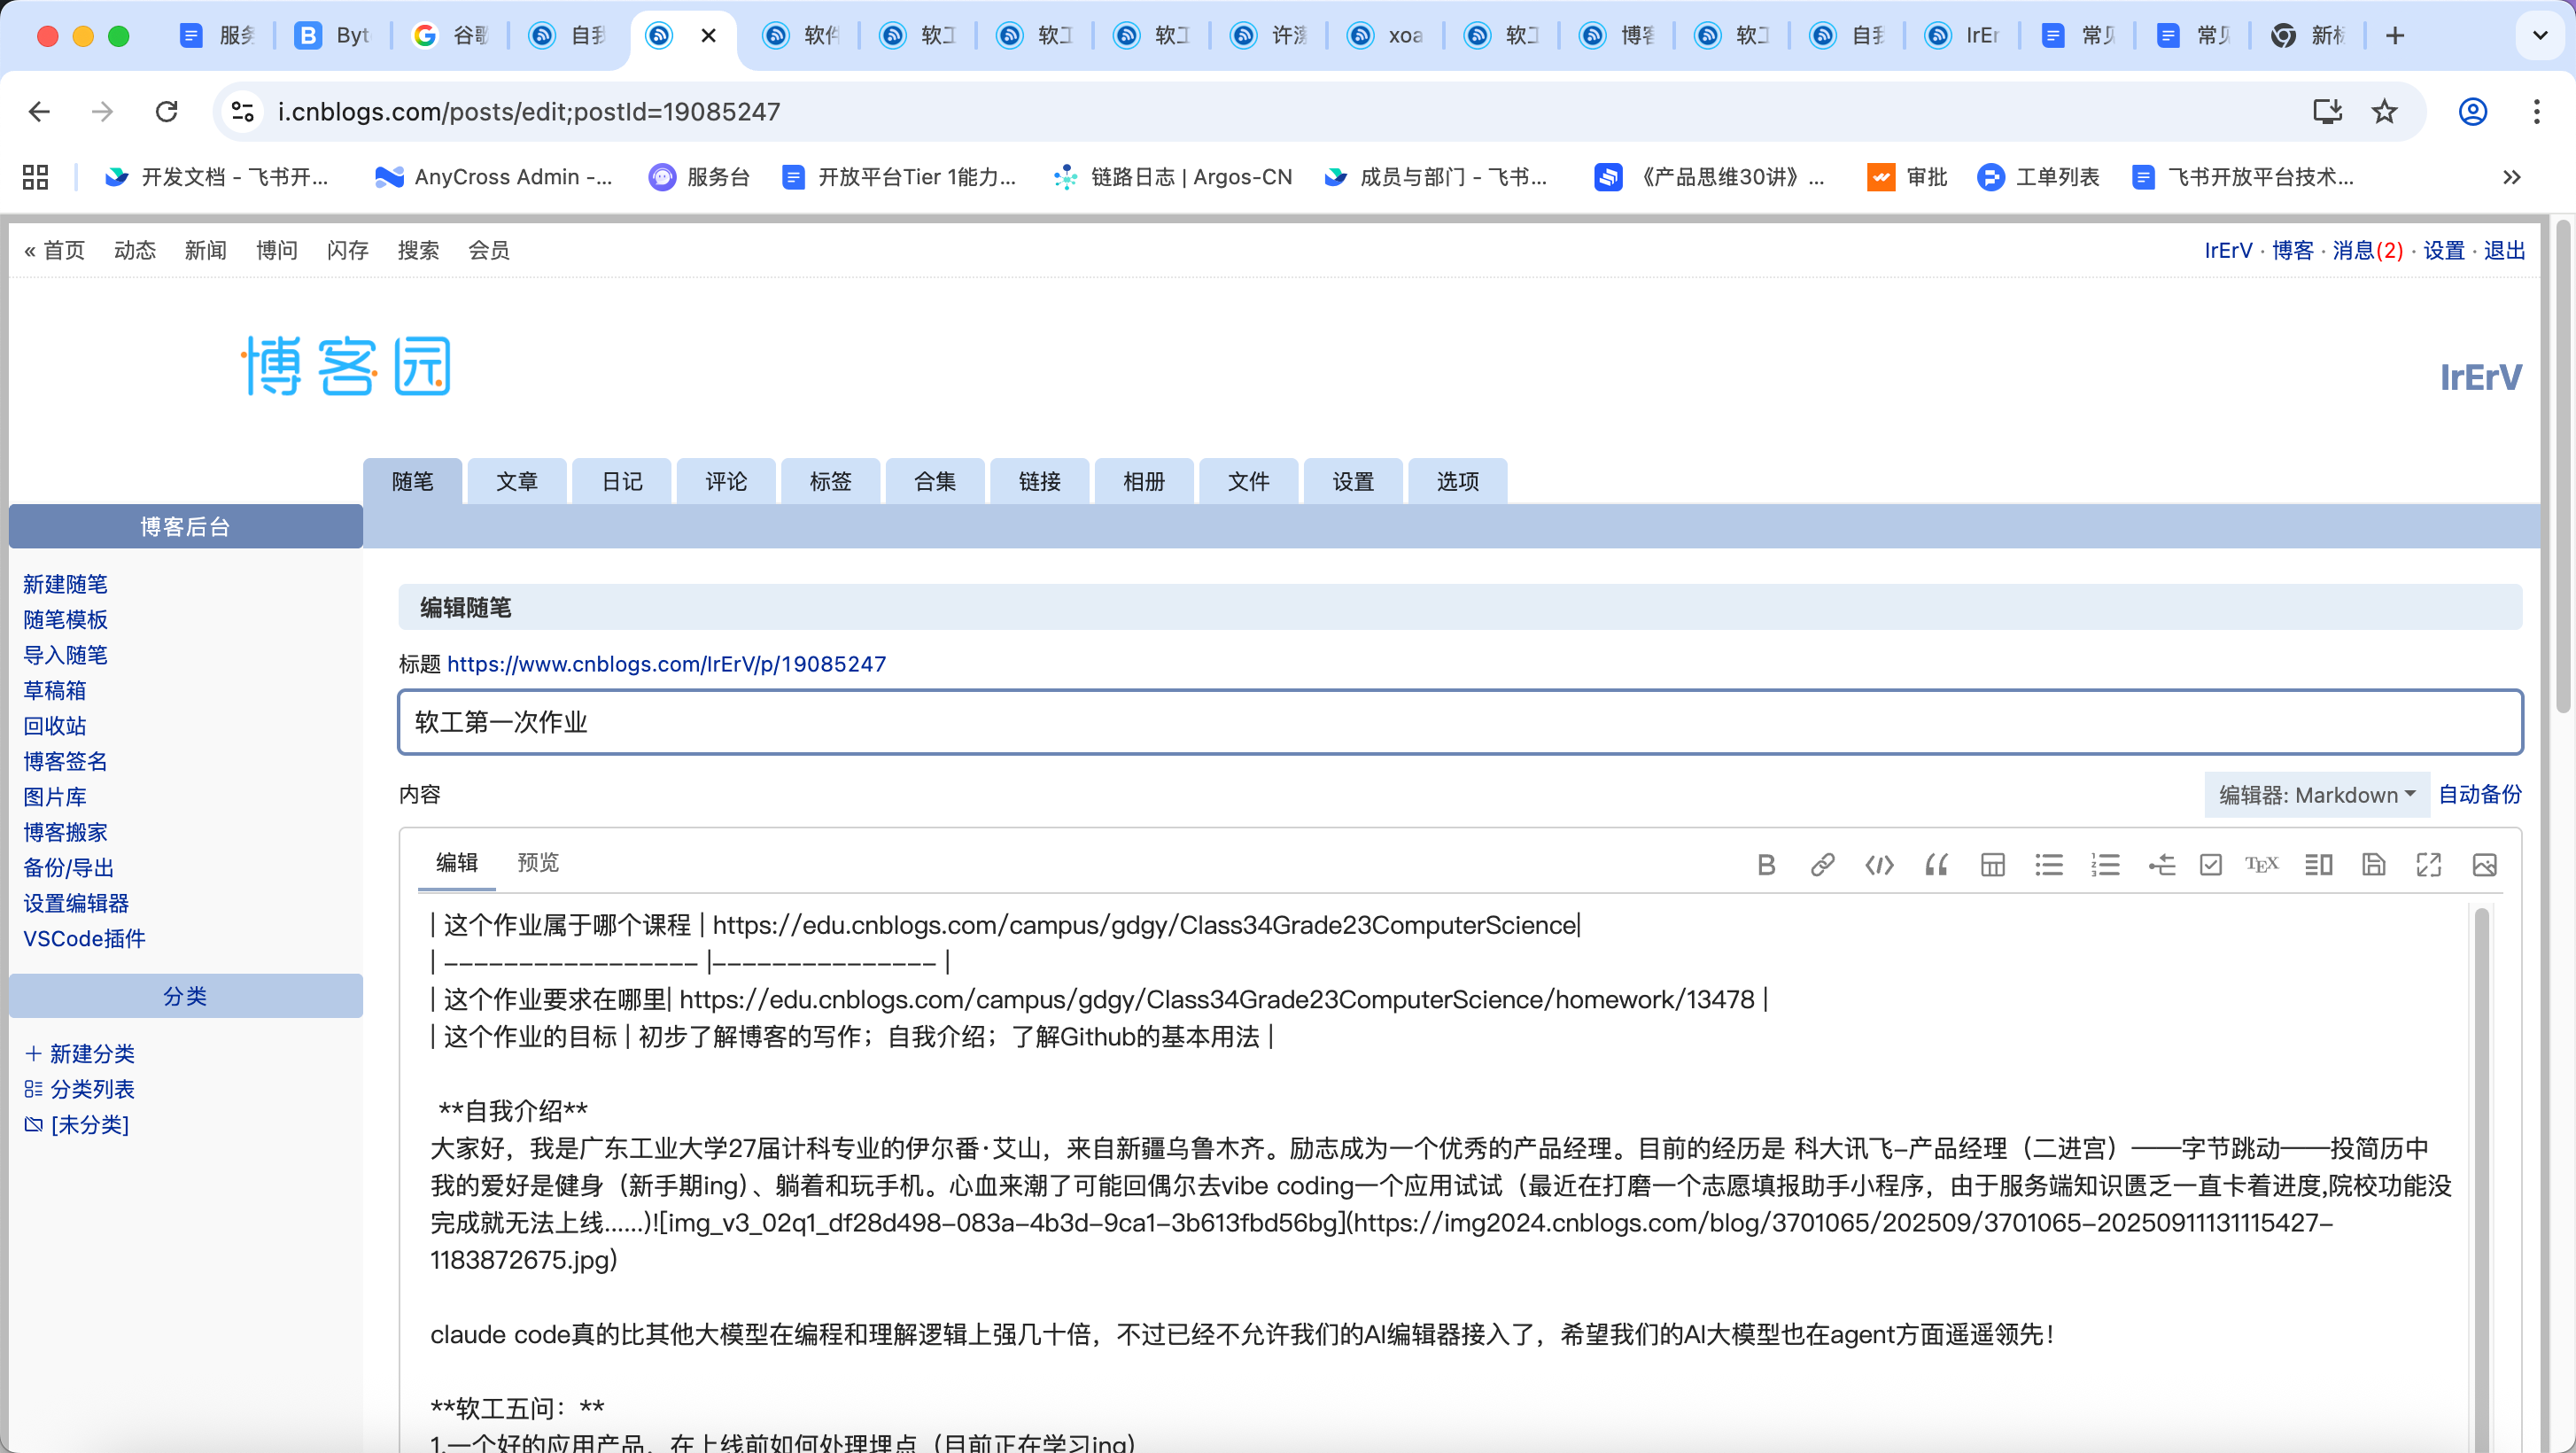The image size is (2576, 1453).
Task: Open the 草稿箱 link in sidebar
Action: 55,690
